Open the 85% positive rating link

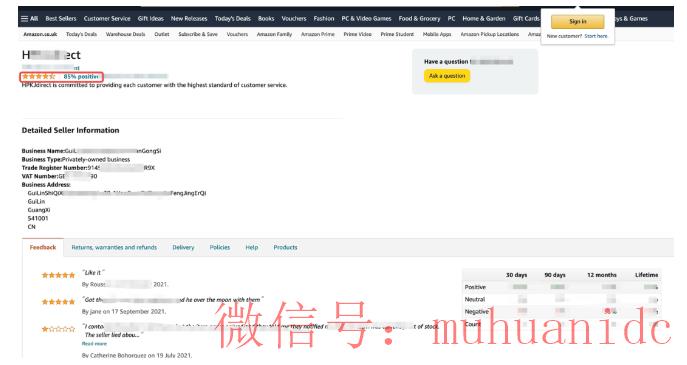click(81, 77)
